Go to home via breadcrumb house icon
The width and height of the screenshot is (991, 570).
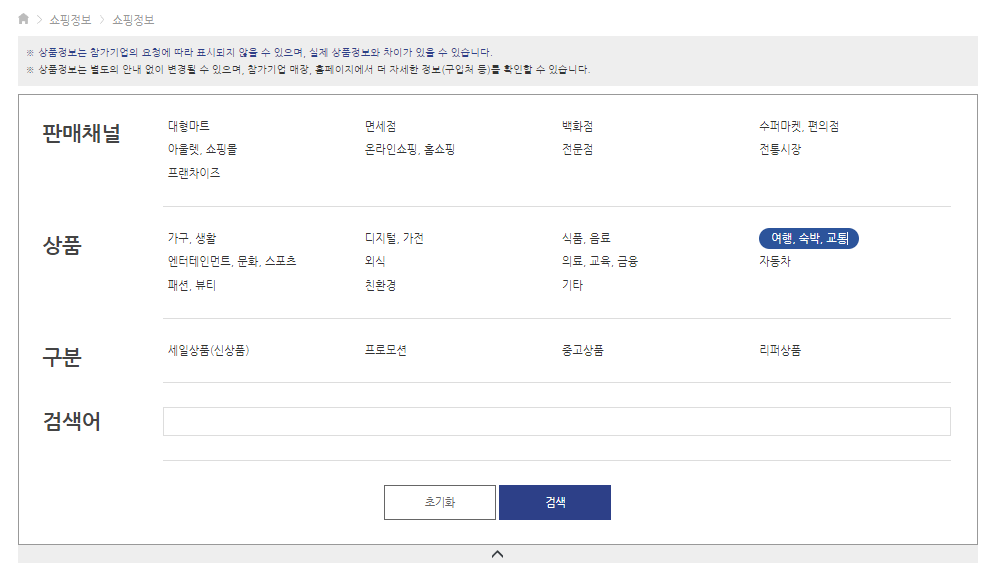[23, 19]
